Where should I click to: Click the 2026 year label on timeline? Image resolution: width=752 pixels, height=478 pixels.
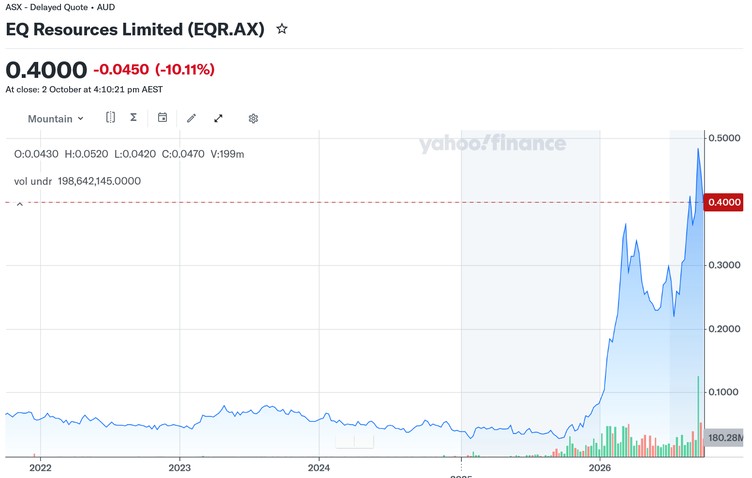pyautogui.click(x=599, y=467)
